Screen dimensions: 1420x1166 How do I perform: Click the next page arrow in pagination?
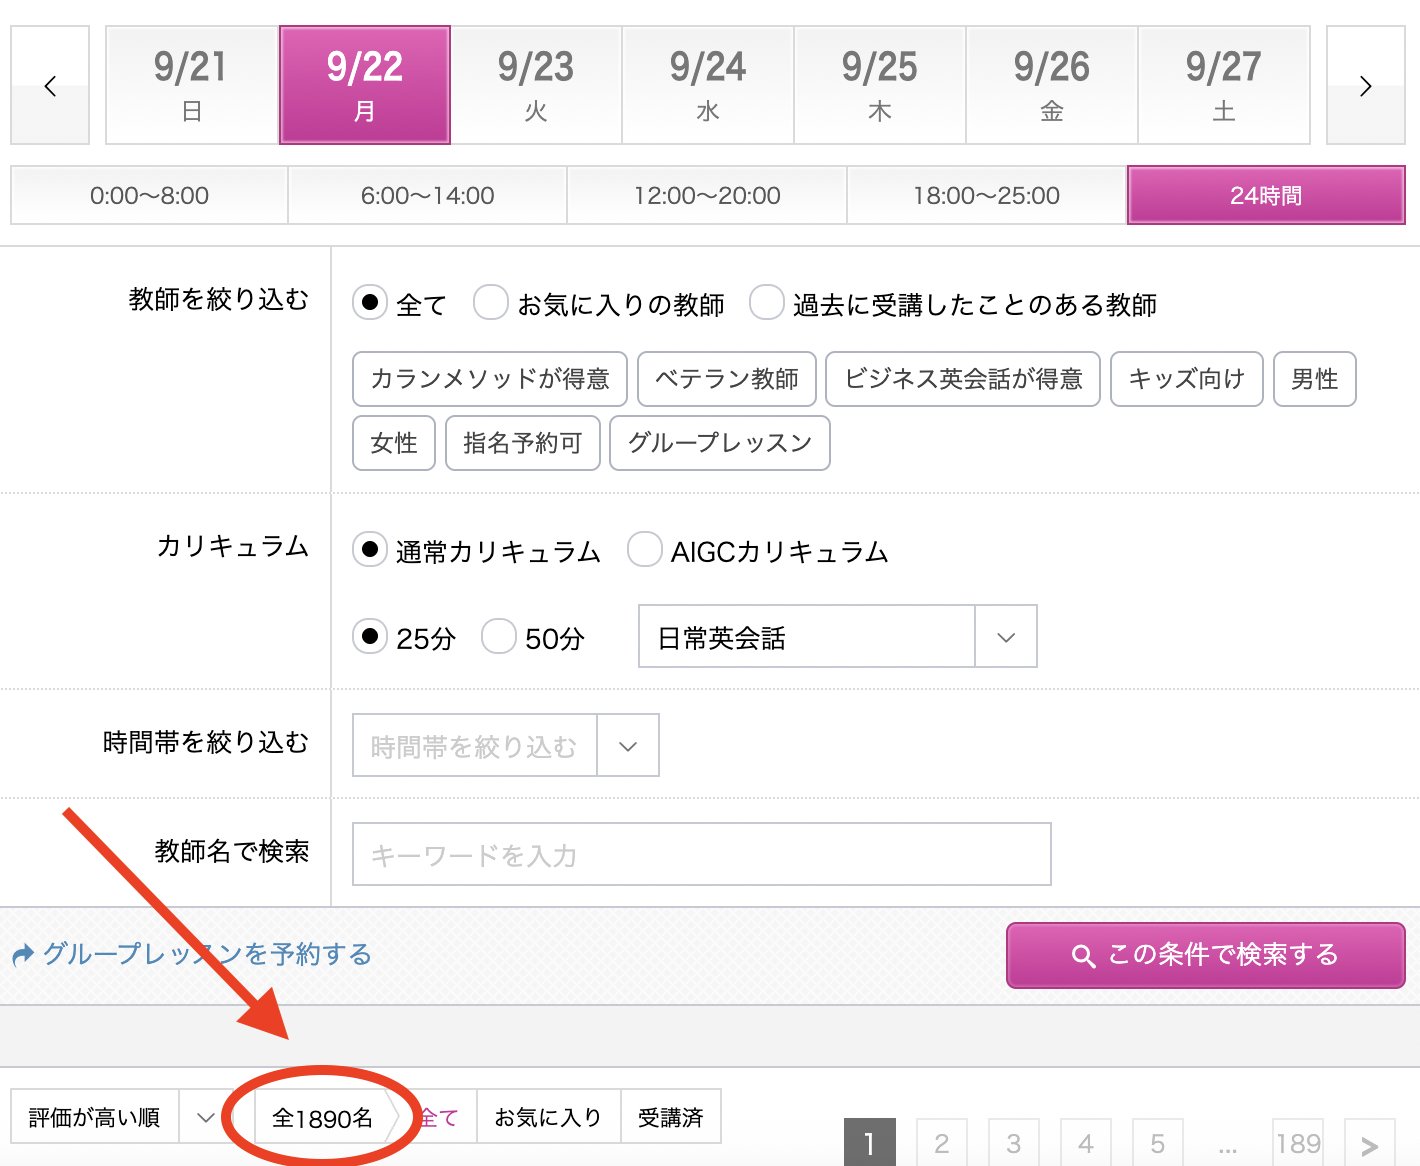pyautogui.click(x=1369, y=1145)
